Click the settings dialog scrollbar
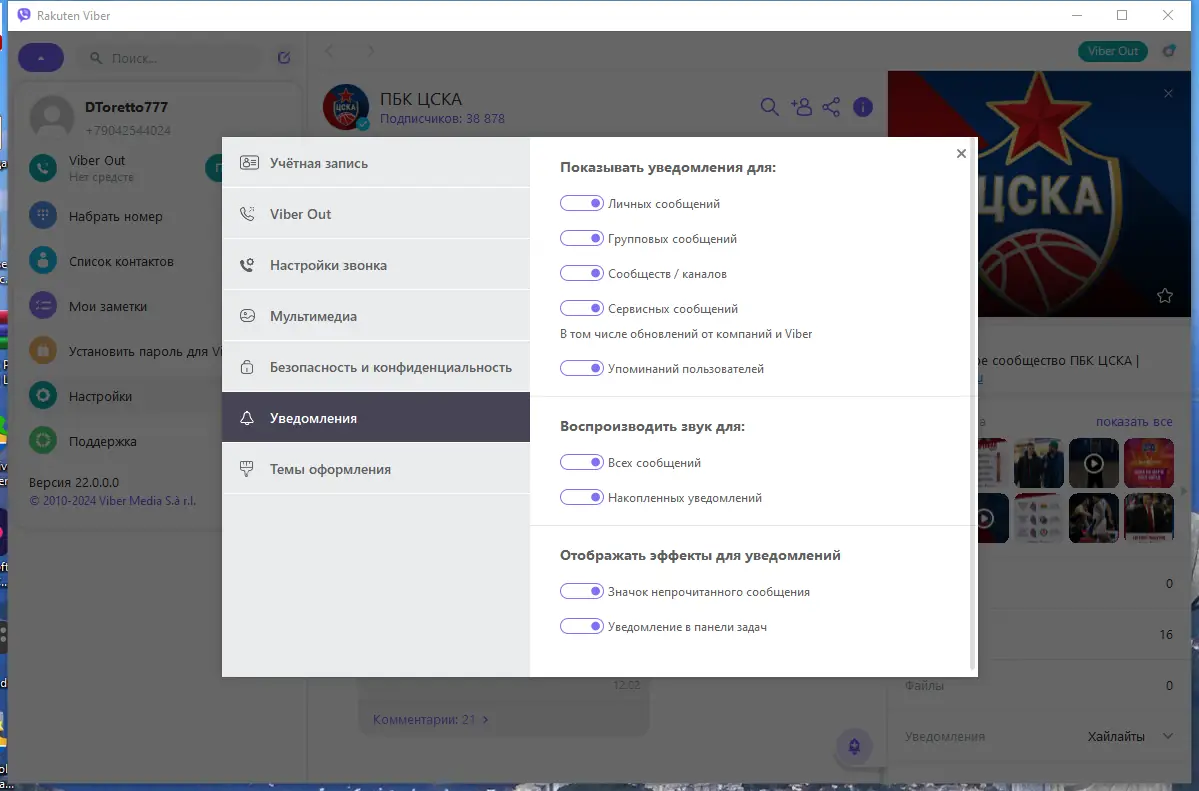This screenshot has width=1199, height=791. click(x=972, y=405)
